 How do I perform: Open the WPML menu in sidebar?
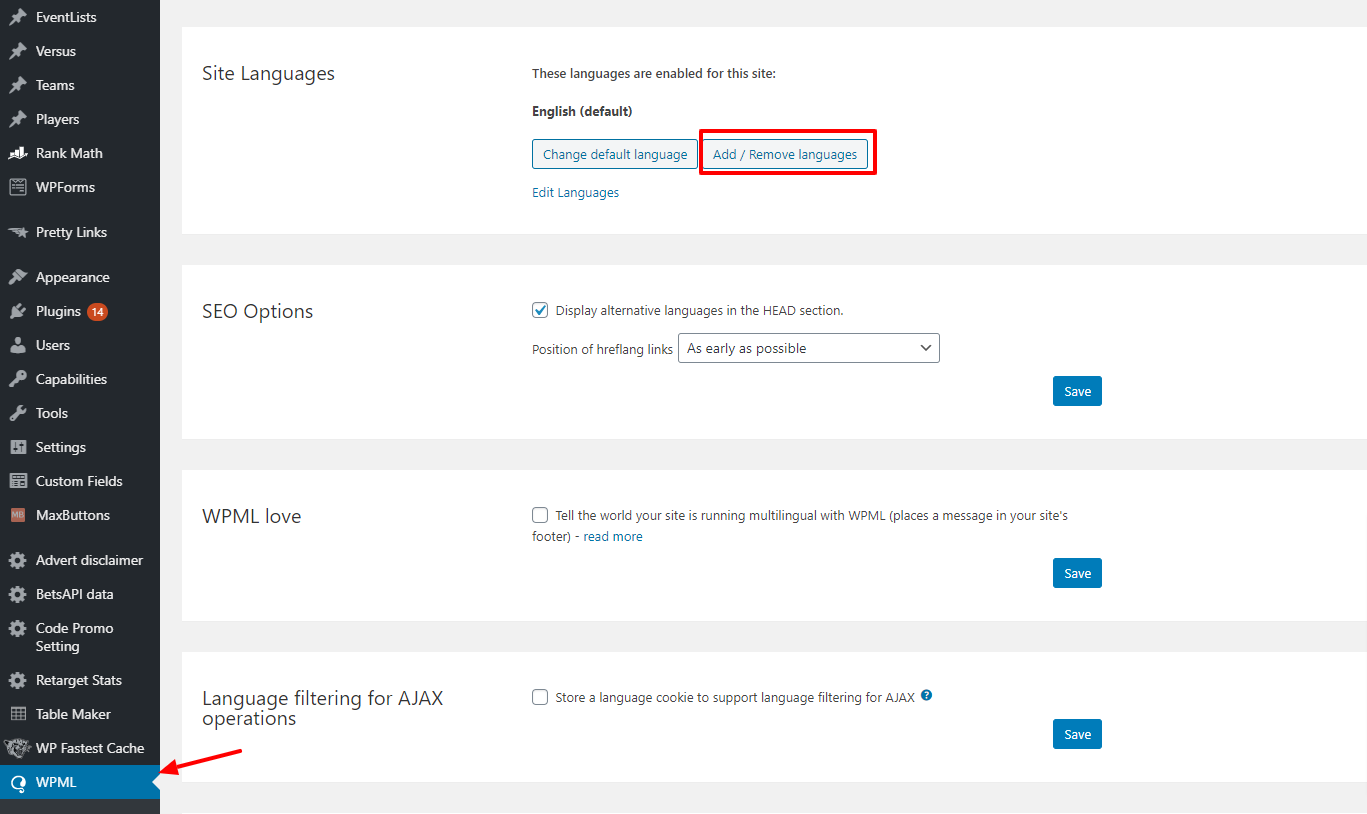[x=56, y=782]
